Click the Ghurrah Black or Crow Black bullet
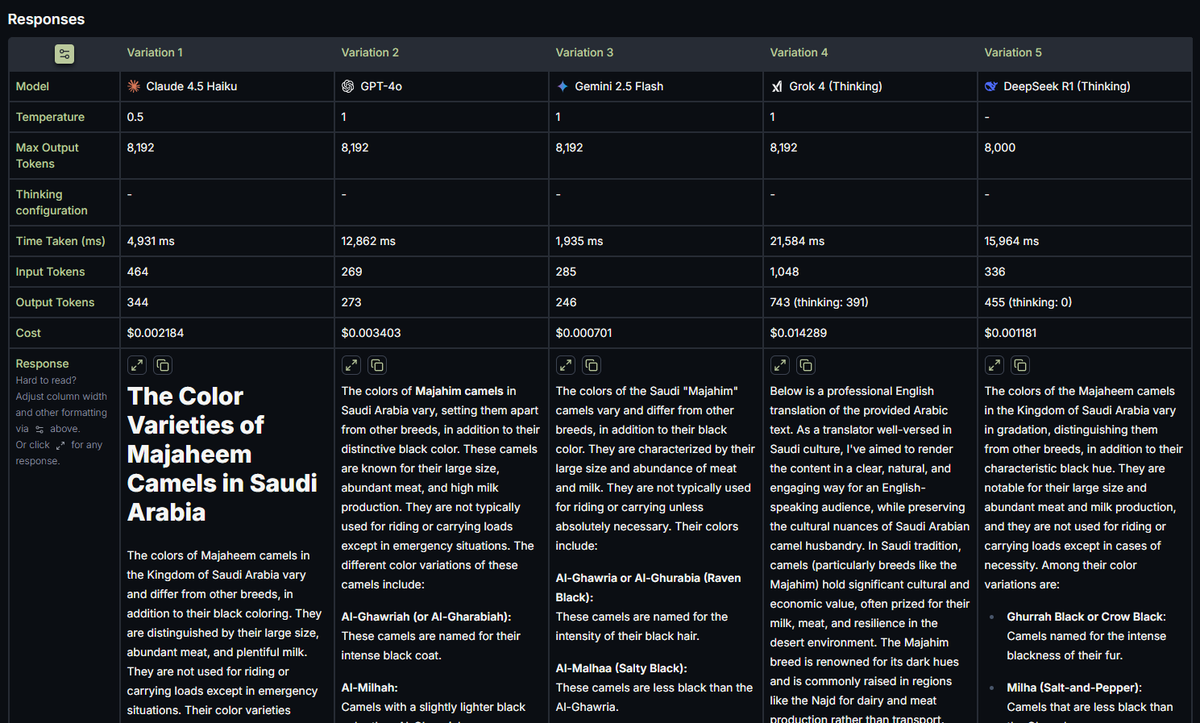The height and width of the screenshot is (723, 1200). [x=1088, y=617]
